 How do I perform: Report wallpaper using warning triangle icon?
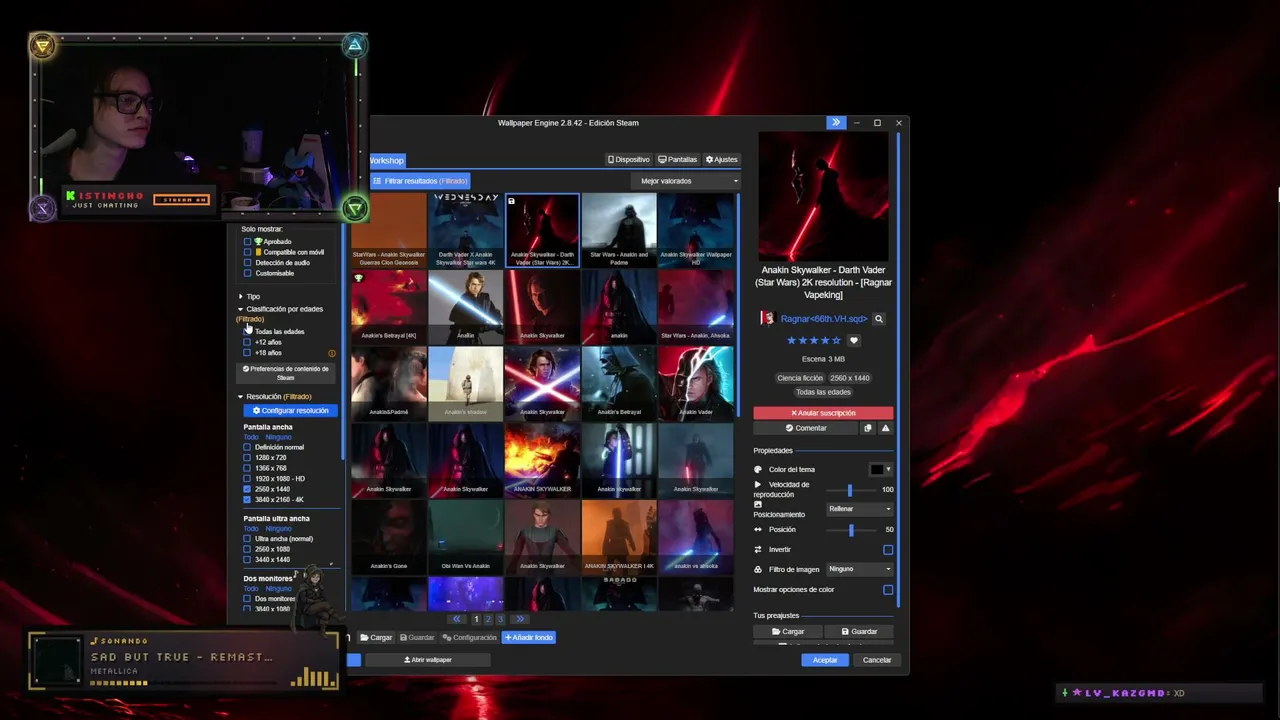885,428
